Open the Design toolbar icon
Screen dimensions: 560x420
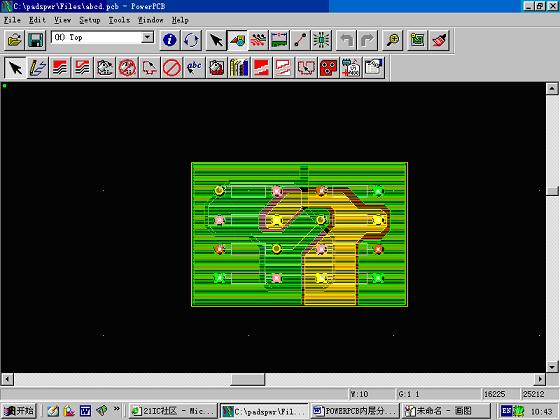click(258, 40)
